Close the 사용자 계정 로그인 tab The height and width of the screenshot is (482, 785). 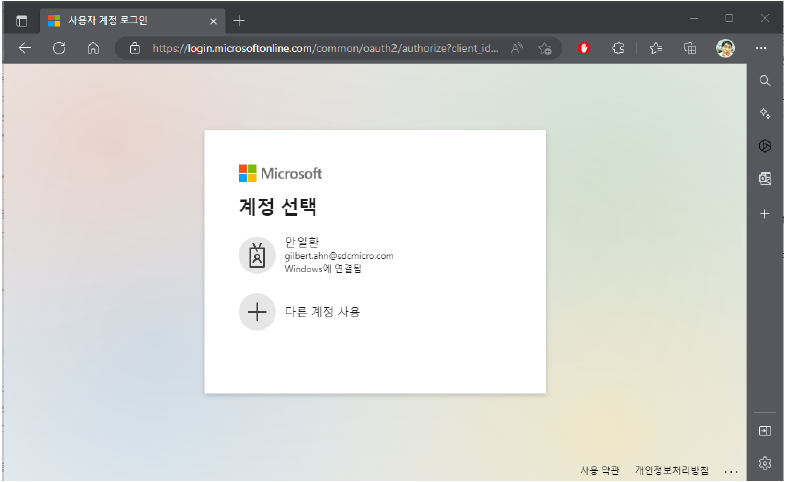click(x=213, y=20)
